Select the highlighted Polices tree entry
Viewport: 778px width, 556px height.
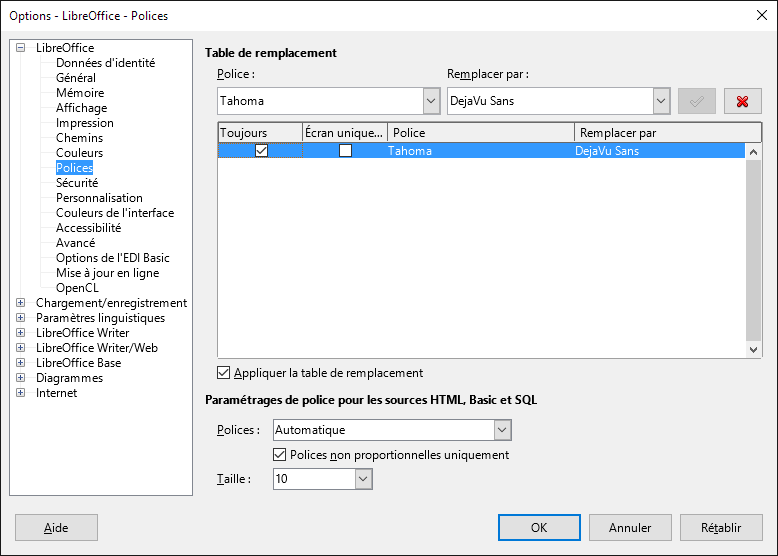coord(74,168)
